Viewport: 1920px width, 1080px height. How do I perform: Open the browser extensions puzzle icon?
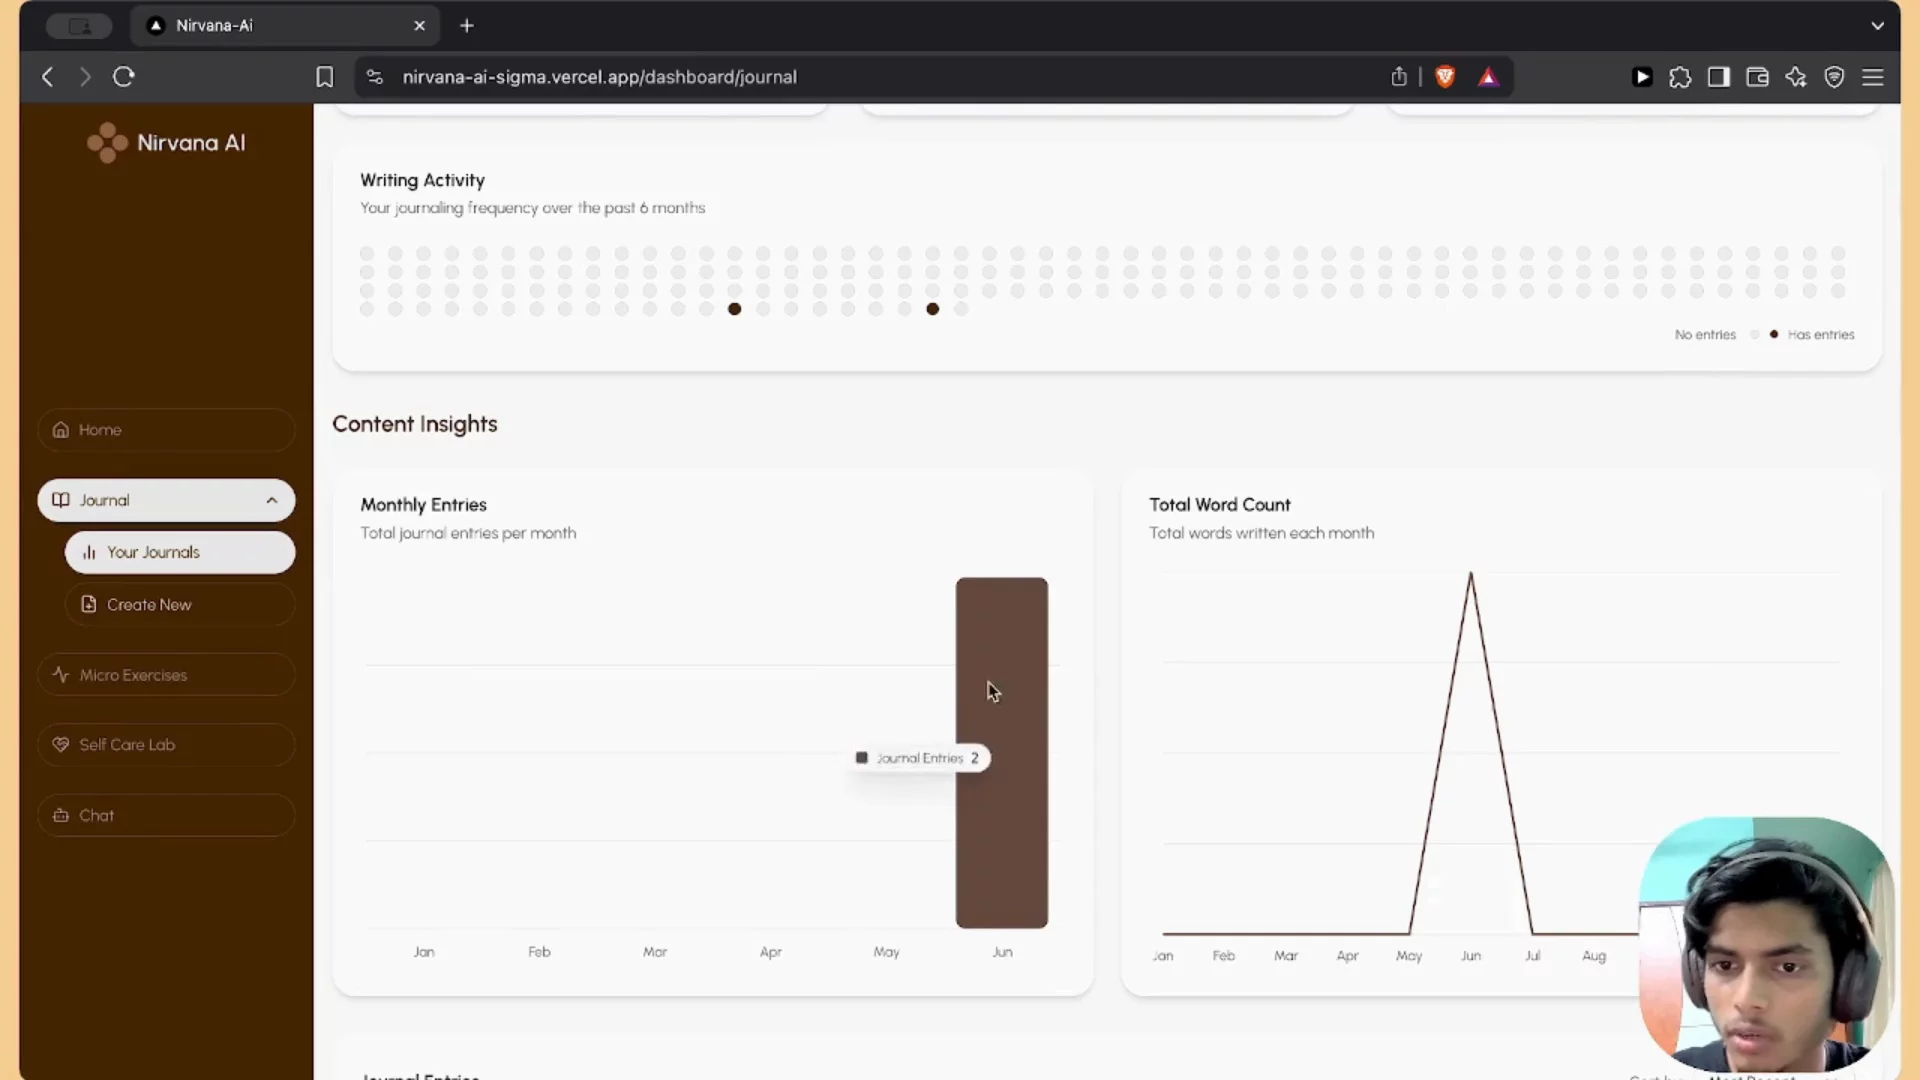click(1680, 77)
